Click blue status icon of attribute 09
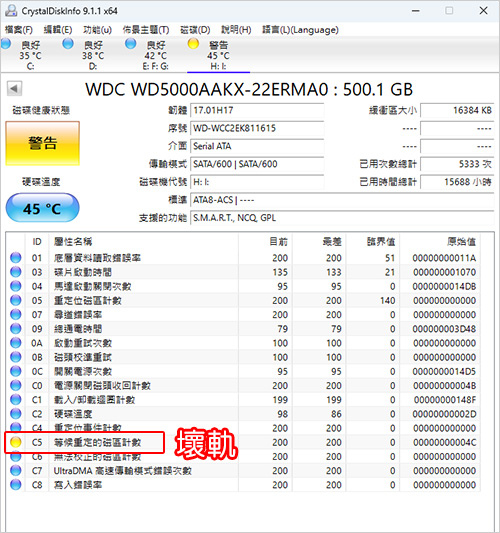This screenshot has height=533, width=500. (16, 329)
